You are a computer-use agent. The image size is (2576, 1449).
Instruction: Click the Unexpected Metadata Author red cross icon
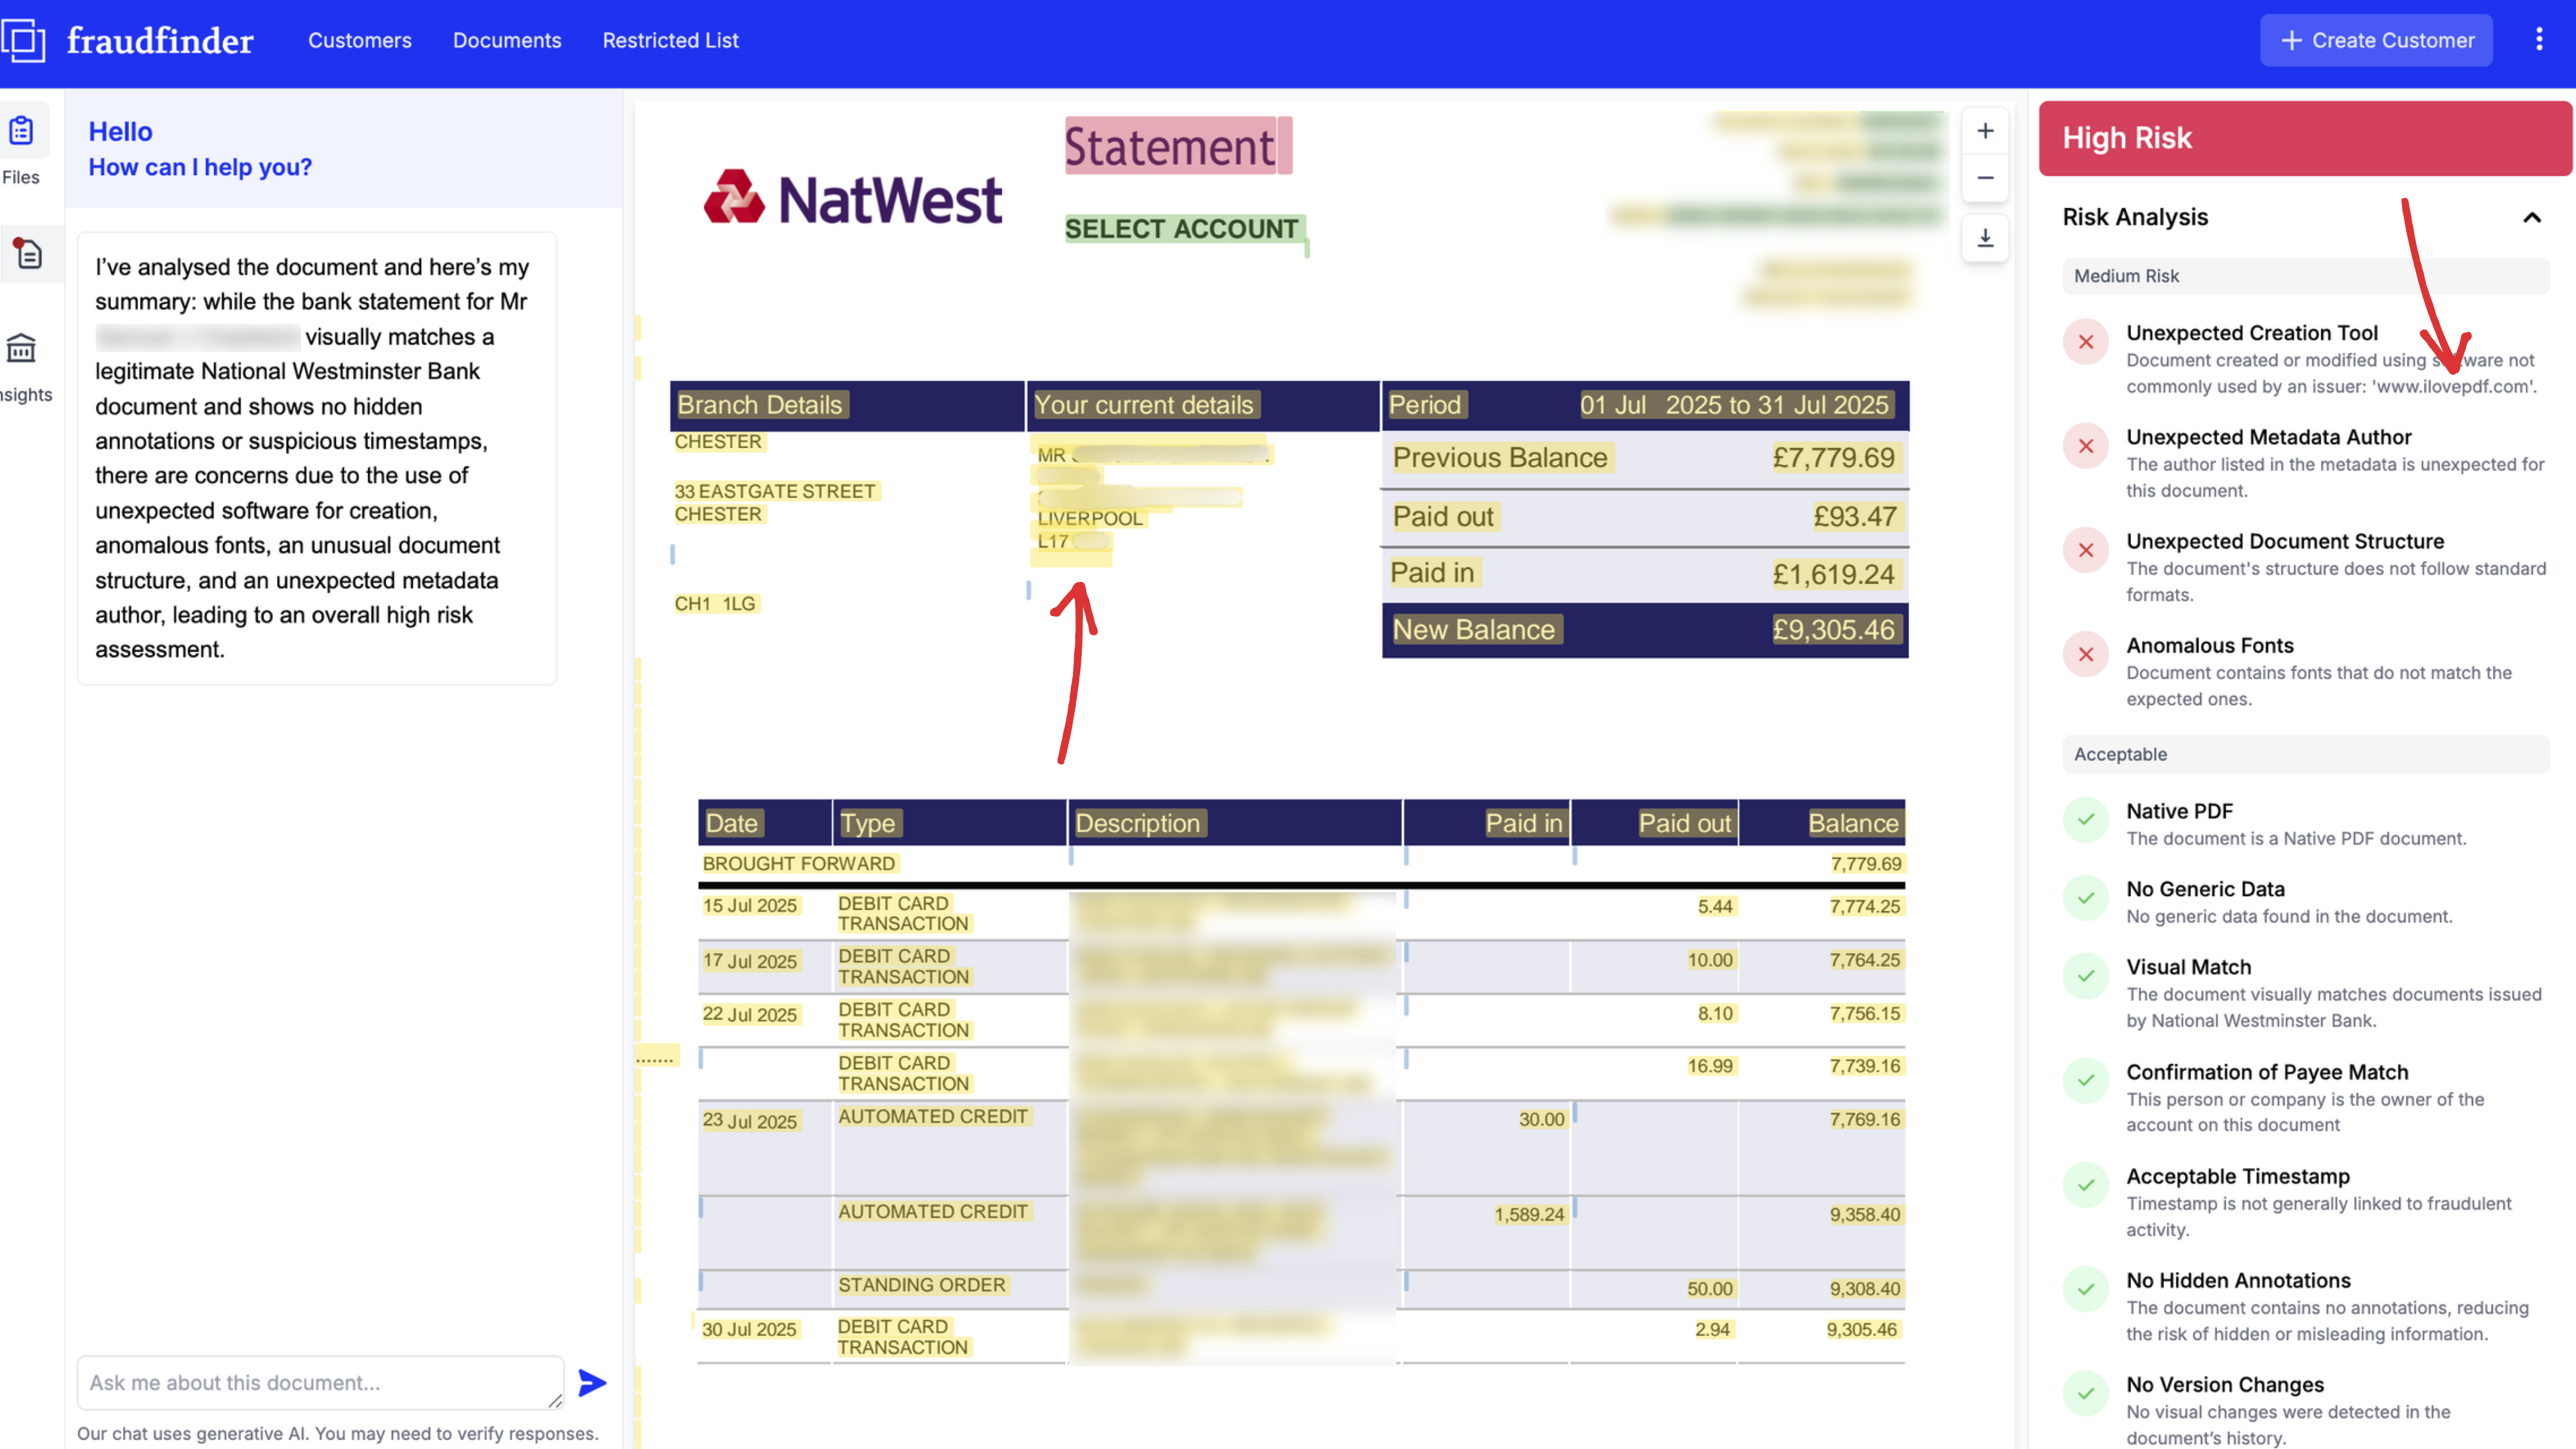click(2086, 446)
